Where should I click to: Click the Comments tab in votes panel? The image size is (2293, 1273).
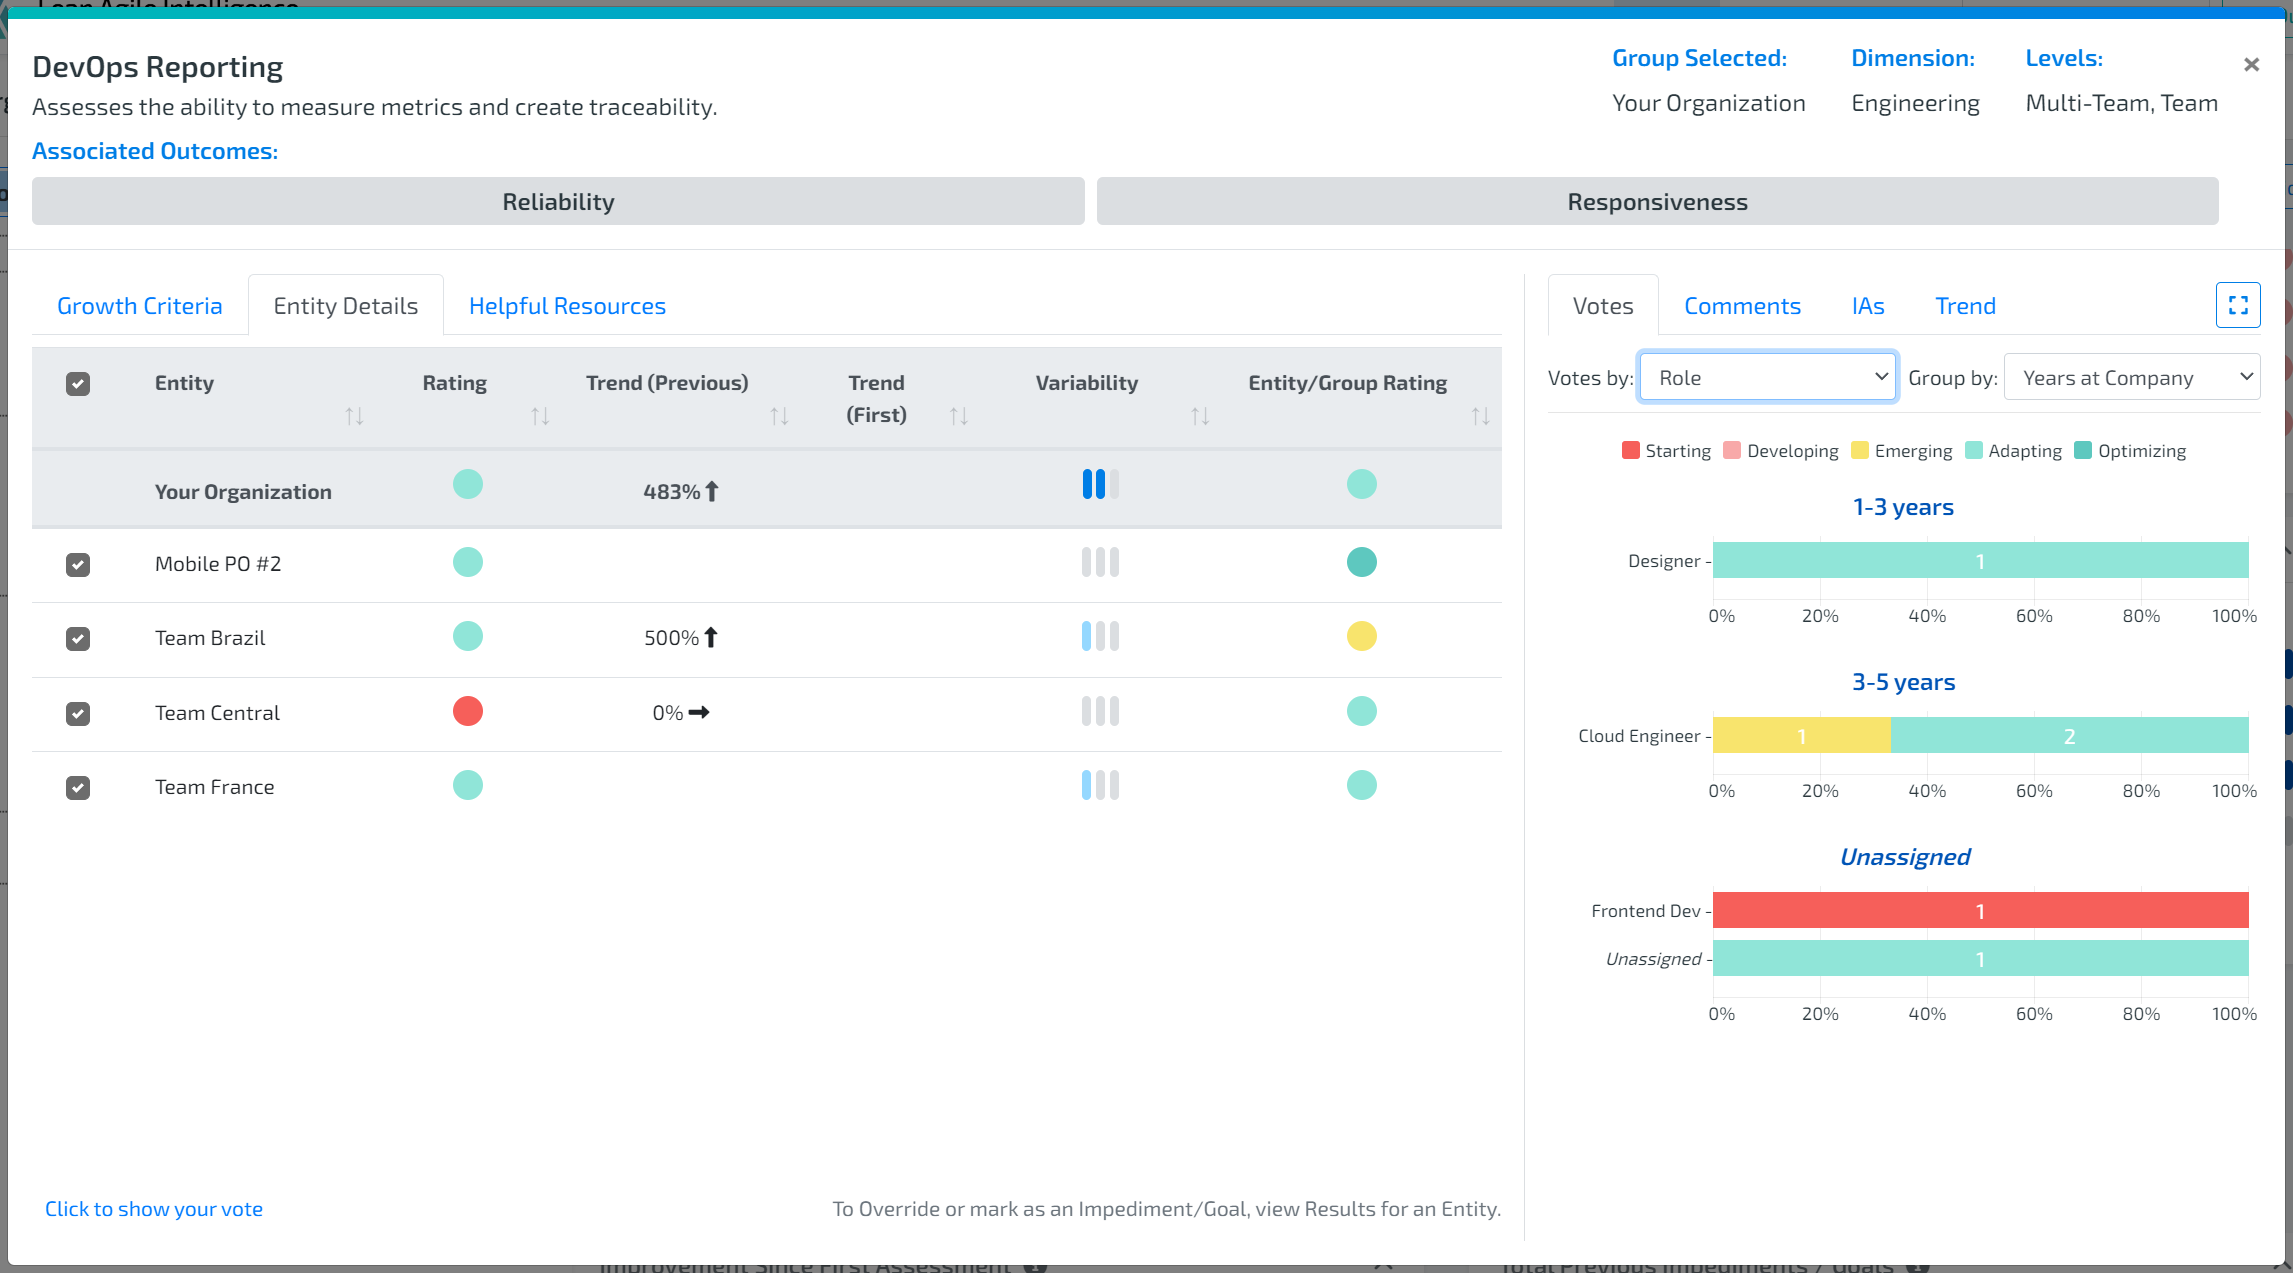click(1741, 306)
